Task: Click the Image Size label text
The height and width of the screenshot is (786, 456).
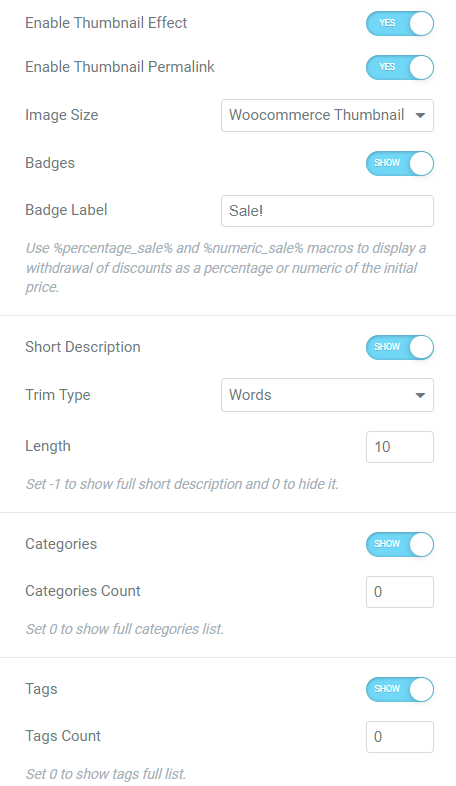Action: pyautogui.click(x=62, y=115)
